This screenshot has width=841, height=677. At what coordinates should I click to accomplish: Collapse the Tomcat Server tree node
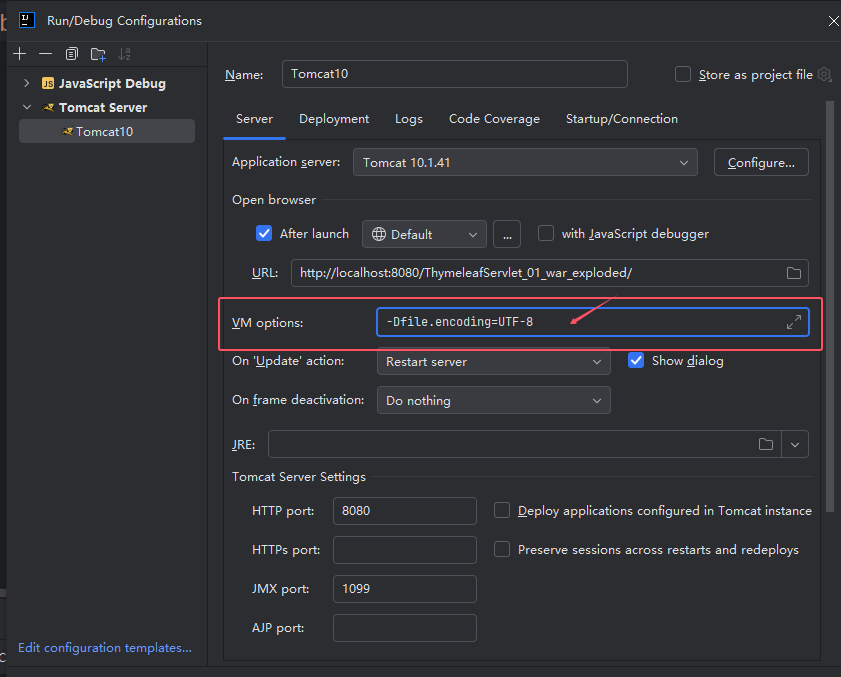click(x=27, y=107)
